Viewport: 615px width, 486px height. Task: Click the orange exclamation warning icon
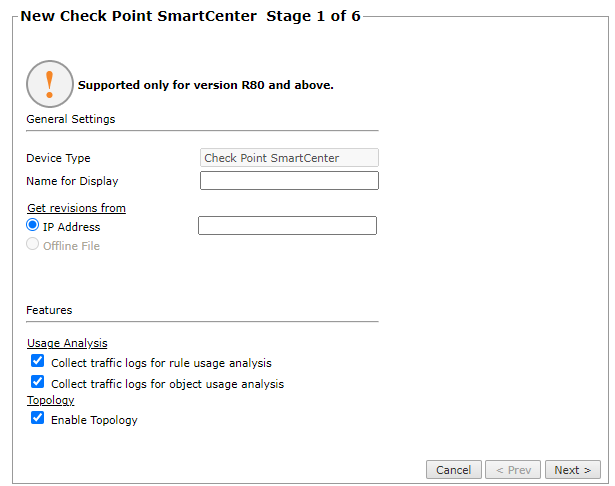50,84
